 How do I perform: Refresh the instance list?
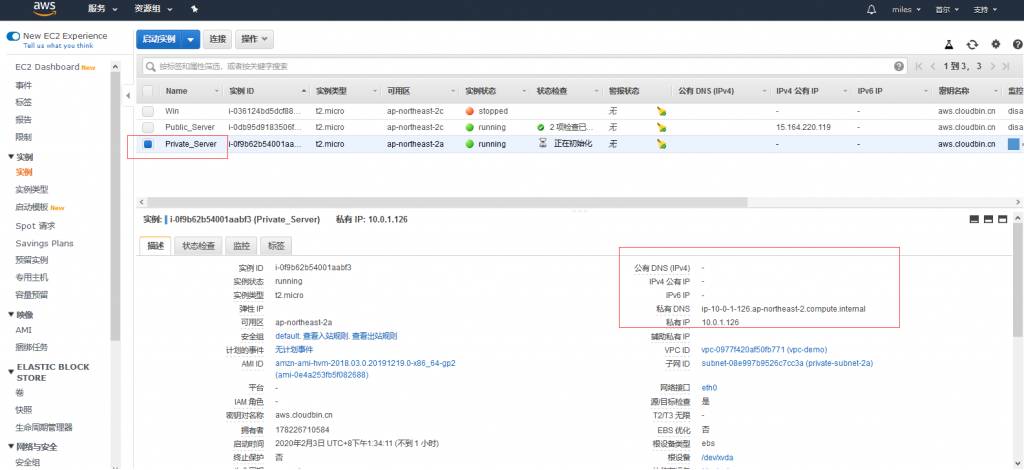click(x=971, y=44)
